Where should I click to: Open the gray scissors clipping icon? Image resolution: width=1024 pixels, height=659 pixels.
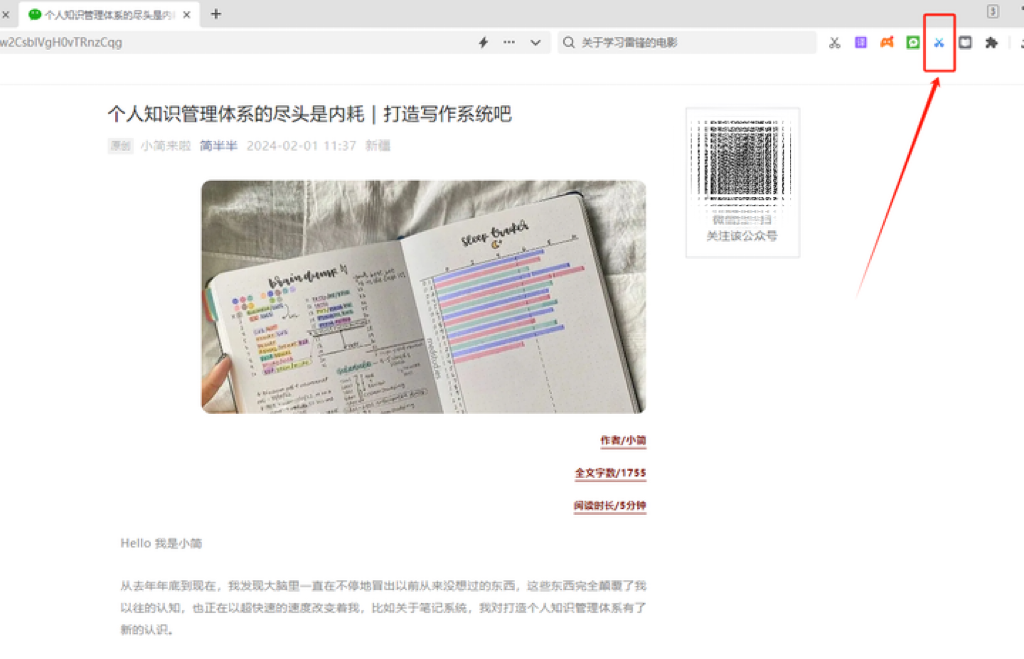(835, 42)
